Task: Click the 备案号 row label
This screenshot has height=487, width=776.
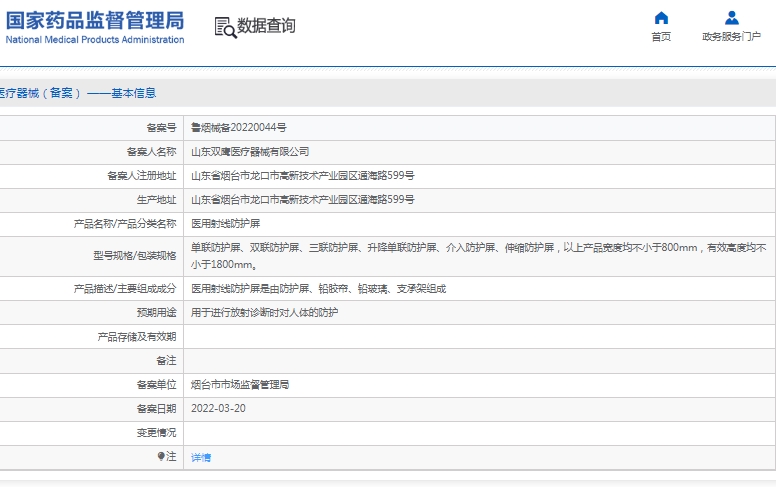Action: 161,128
